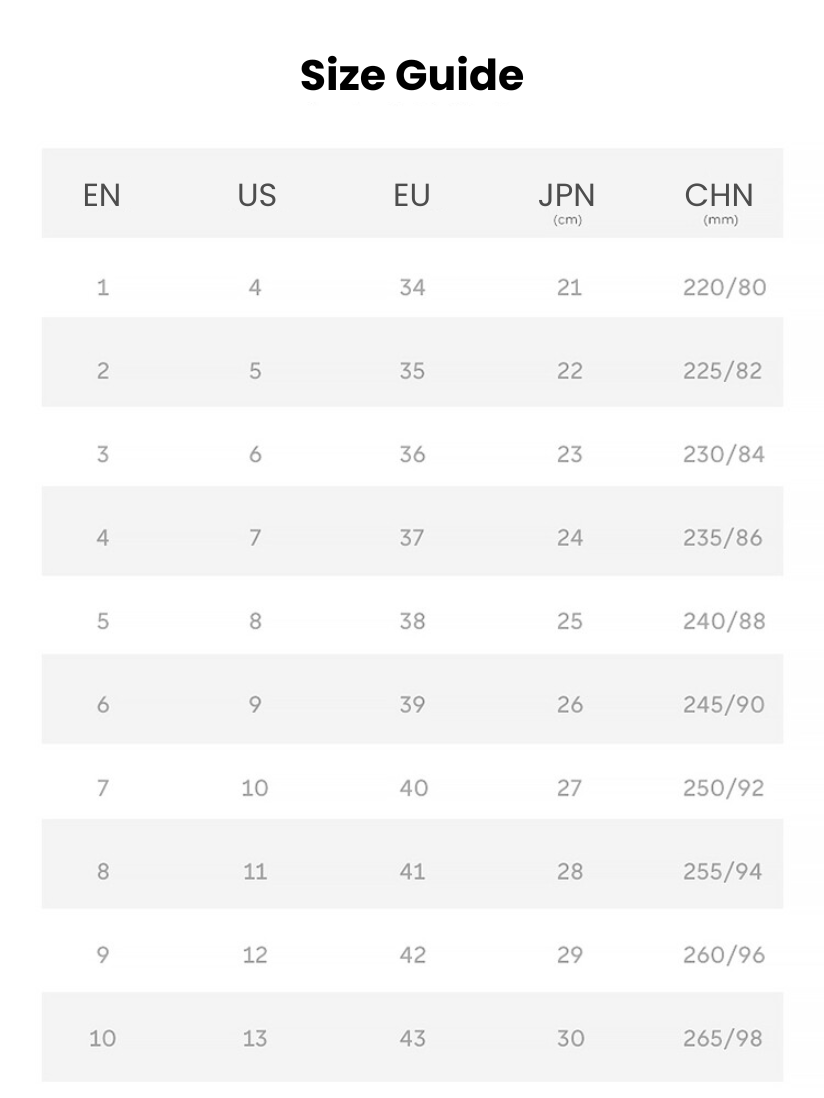The width and height of the screenshot is (824, 1098).
Task: Select JPN size 30 cell
Action: 570,1039
